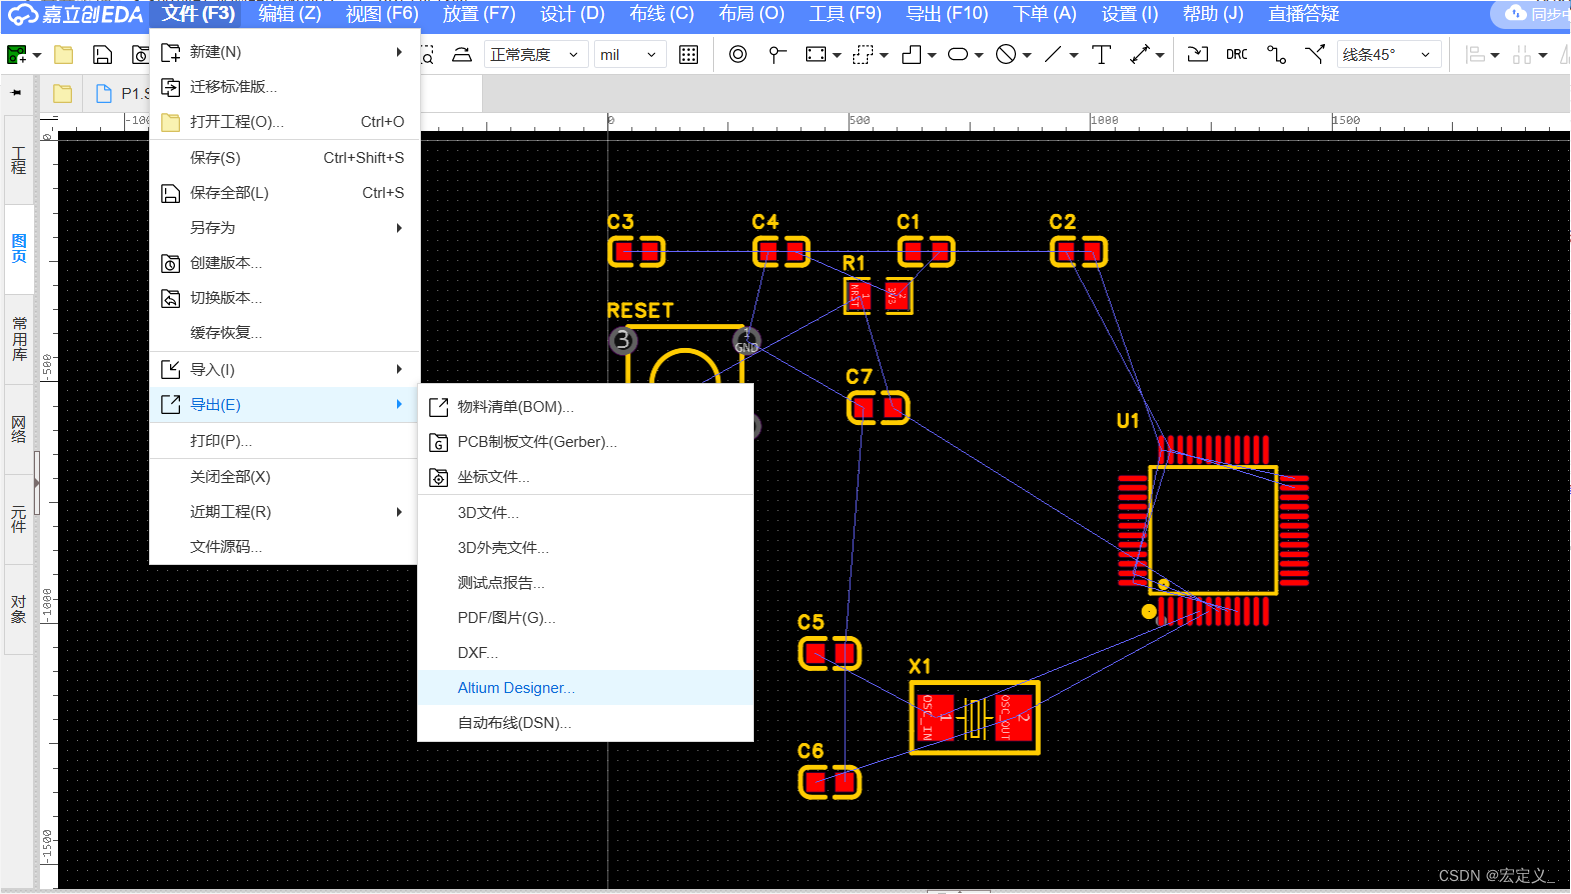Image resolution: width=1571 pixels, height=894 pixels.
Task: Select the U1 chip footprint on canvas
Action: (1213, 531)
